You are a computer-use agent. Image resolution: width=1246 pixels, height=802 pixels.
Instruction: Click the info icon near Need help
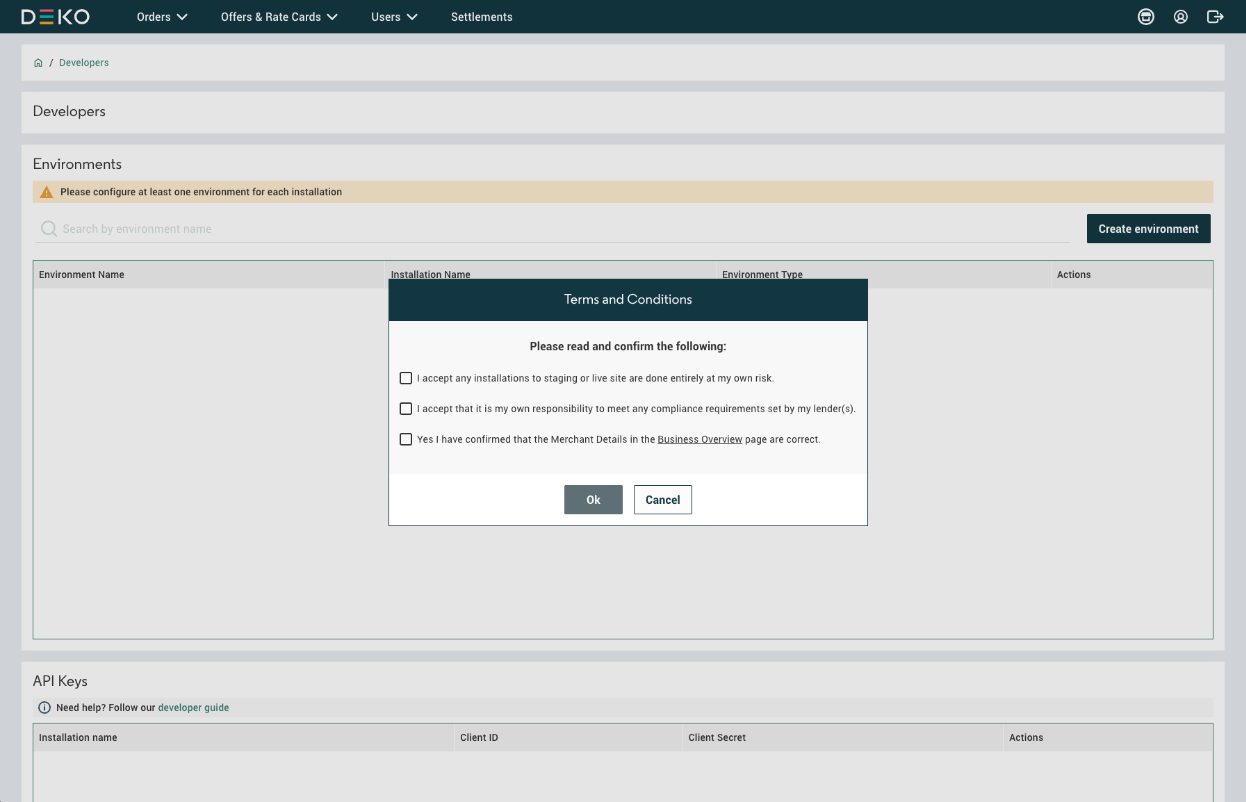click(x=44, y=708)
